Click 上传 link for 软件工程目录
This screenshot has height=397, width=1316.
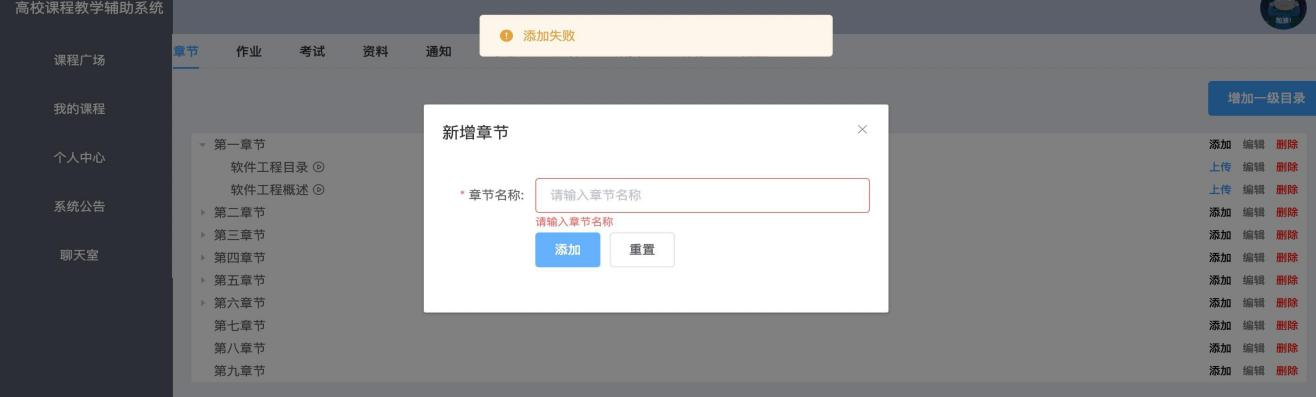point(1220,167)
